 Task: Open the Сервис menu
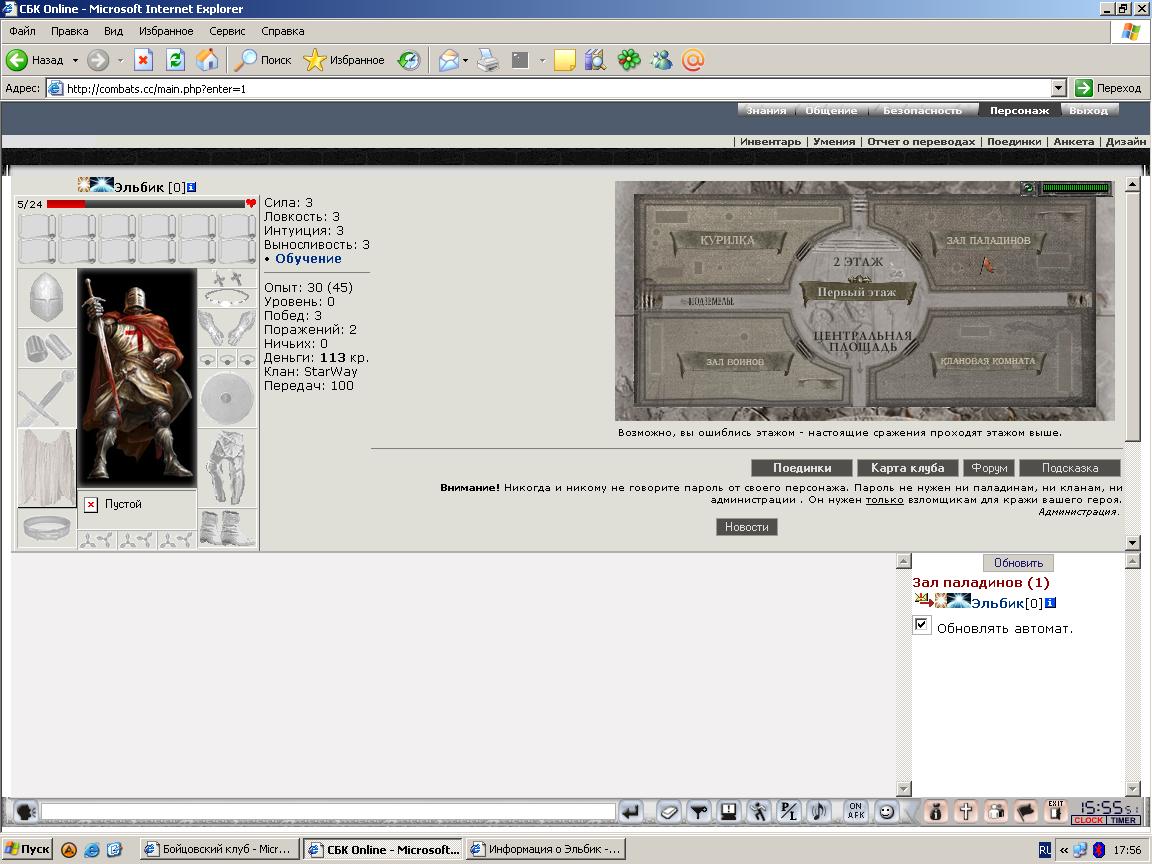tap(227, 31)
